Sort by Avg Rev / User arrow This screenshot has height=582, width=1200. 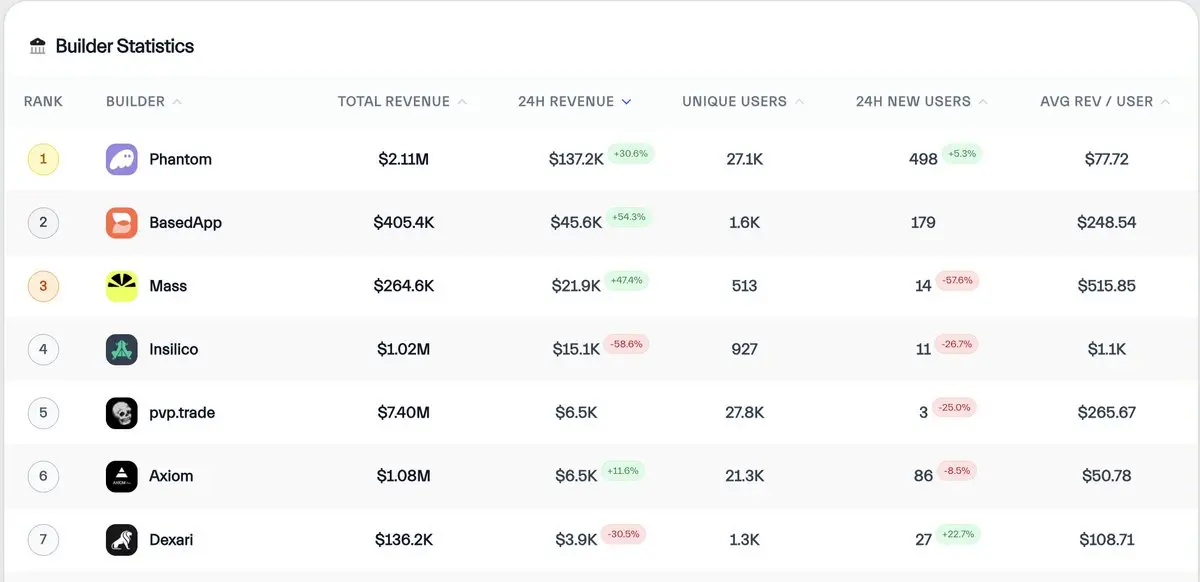(1165, 101)
